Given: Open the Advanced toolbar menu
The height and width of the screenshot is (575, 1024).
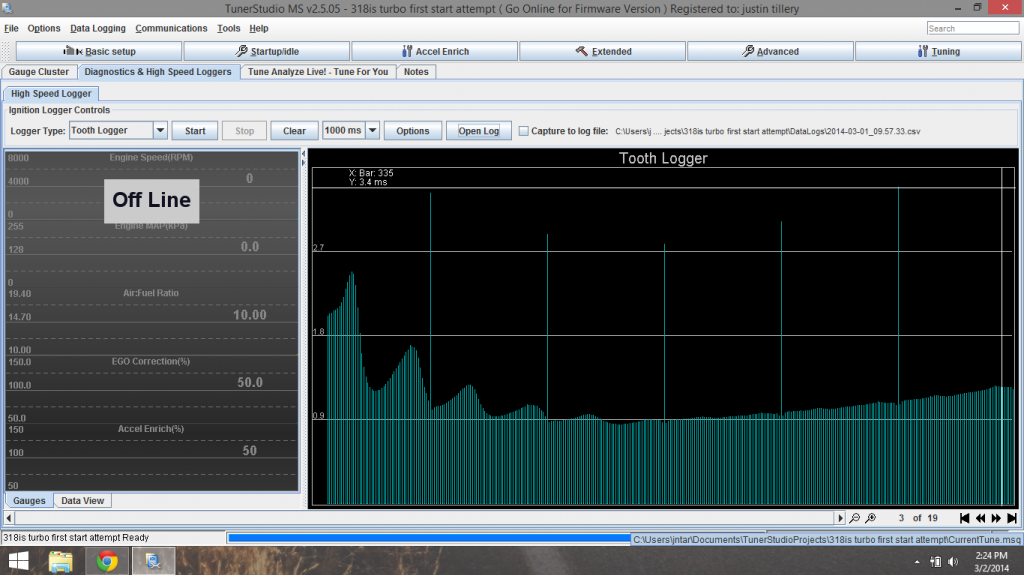Looking at the screenshot, I should (x=770, y=51).
